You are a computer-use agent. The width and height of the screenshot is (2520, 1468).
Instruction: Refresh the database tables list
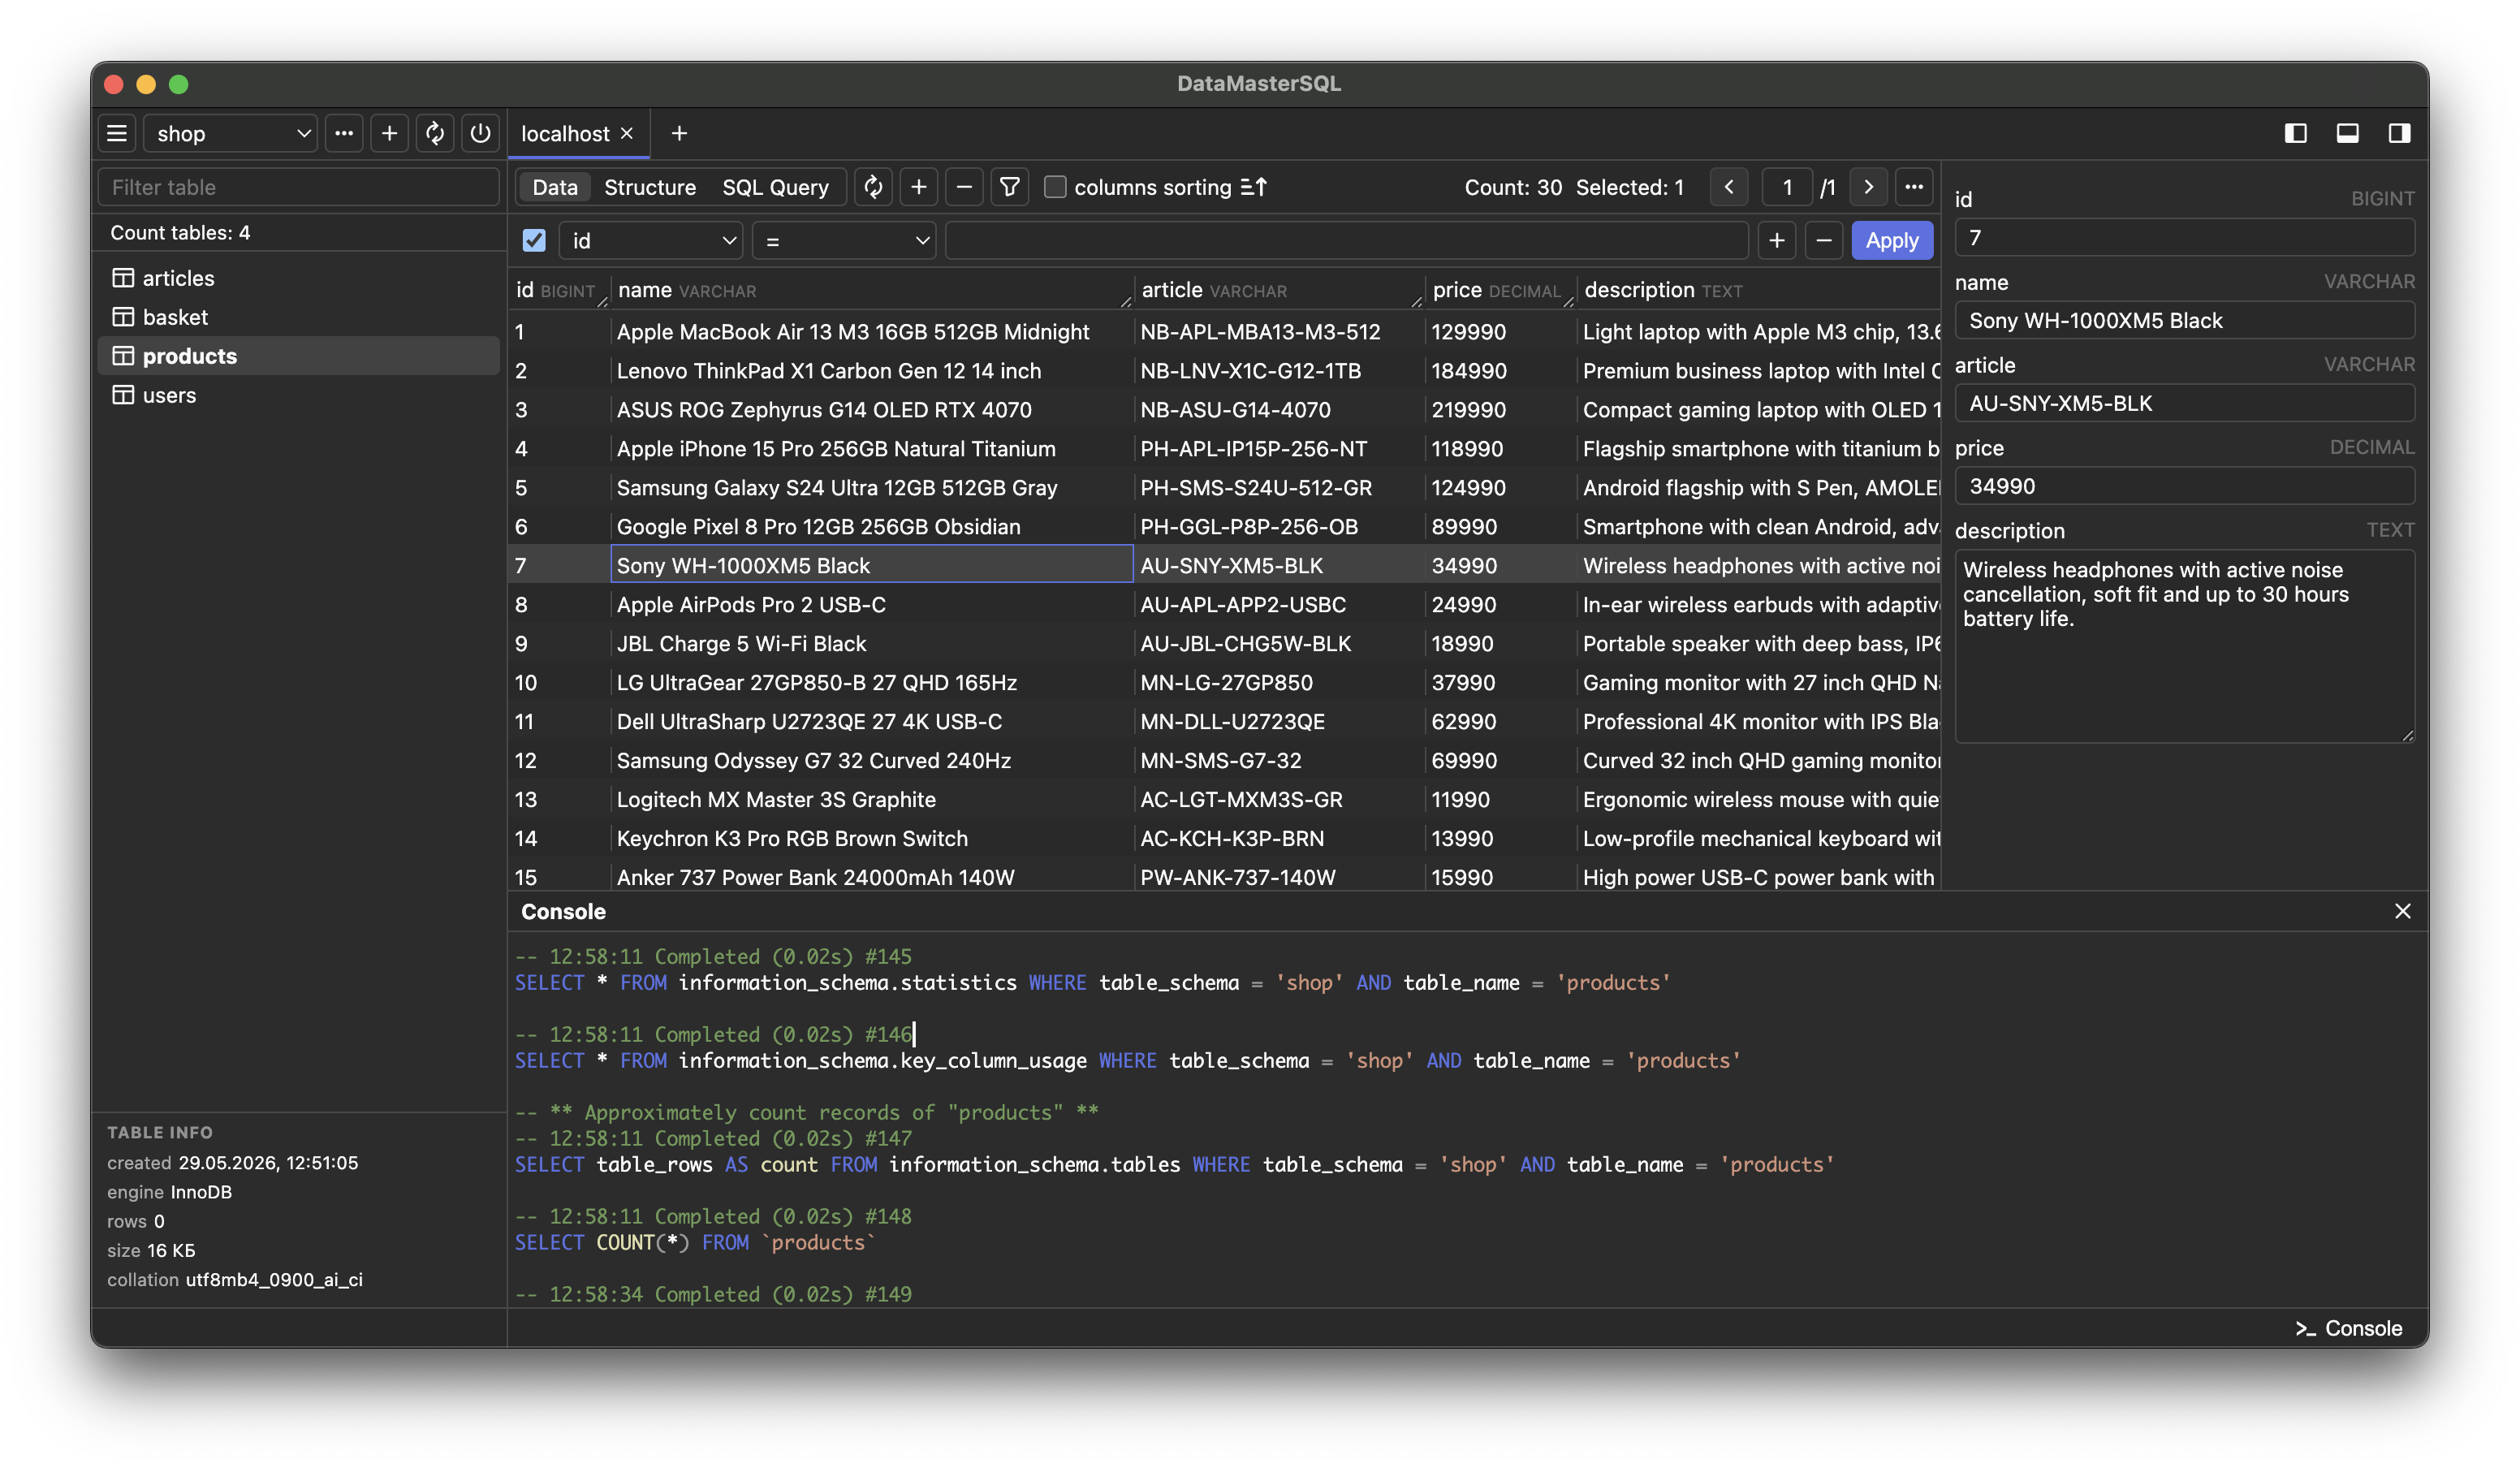[x=435, y=133]
